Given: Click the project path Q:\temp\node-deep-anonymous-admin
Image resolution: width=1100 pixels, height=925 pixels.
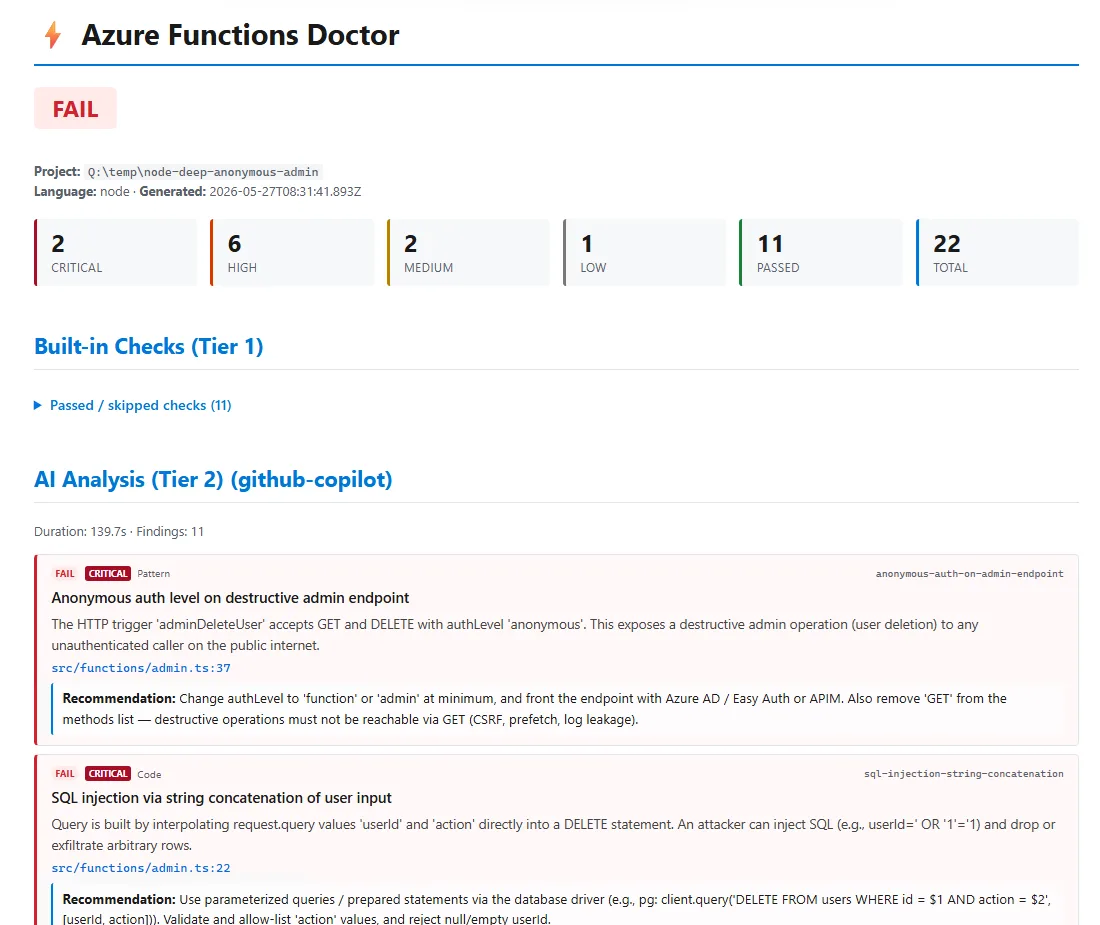Looking at the screenshot, I should click(x=203, y=172).
